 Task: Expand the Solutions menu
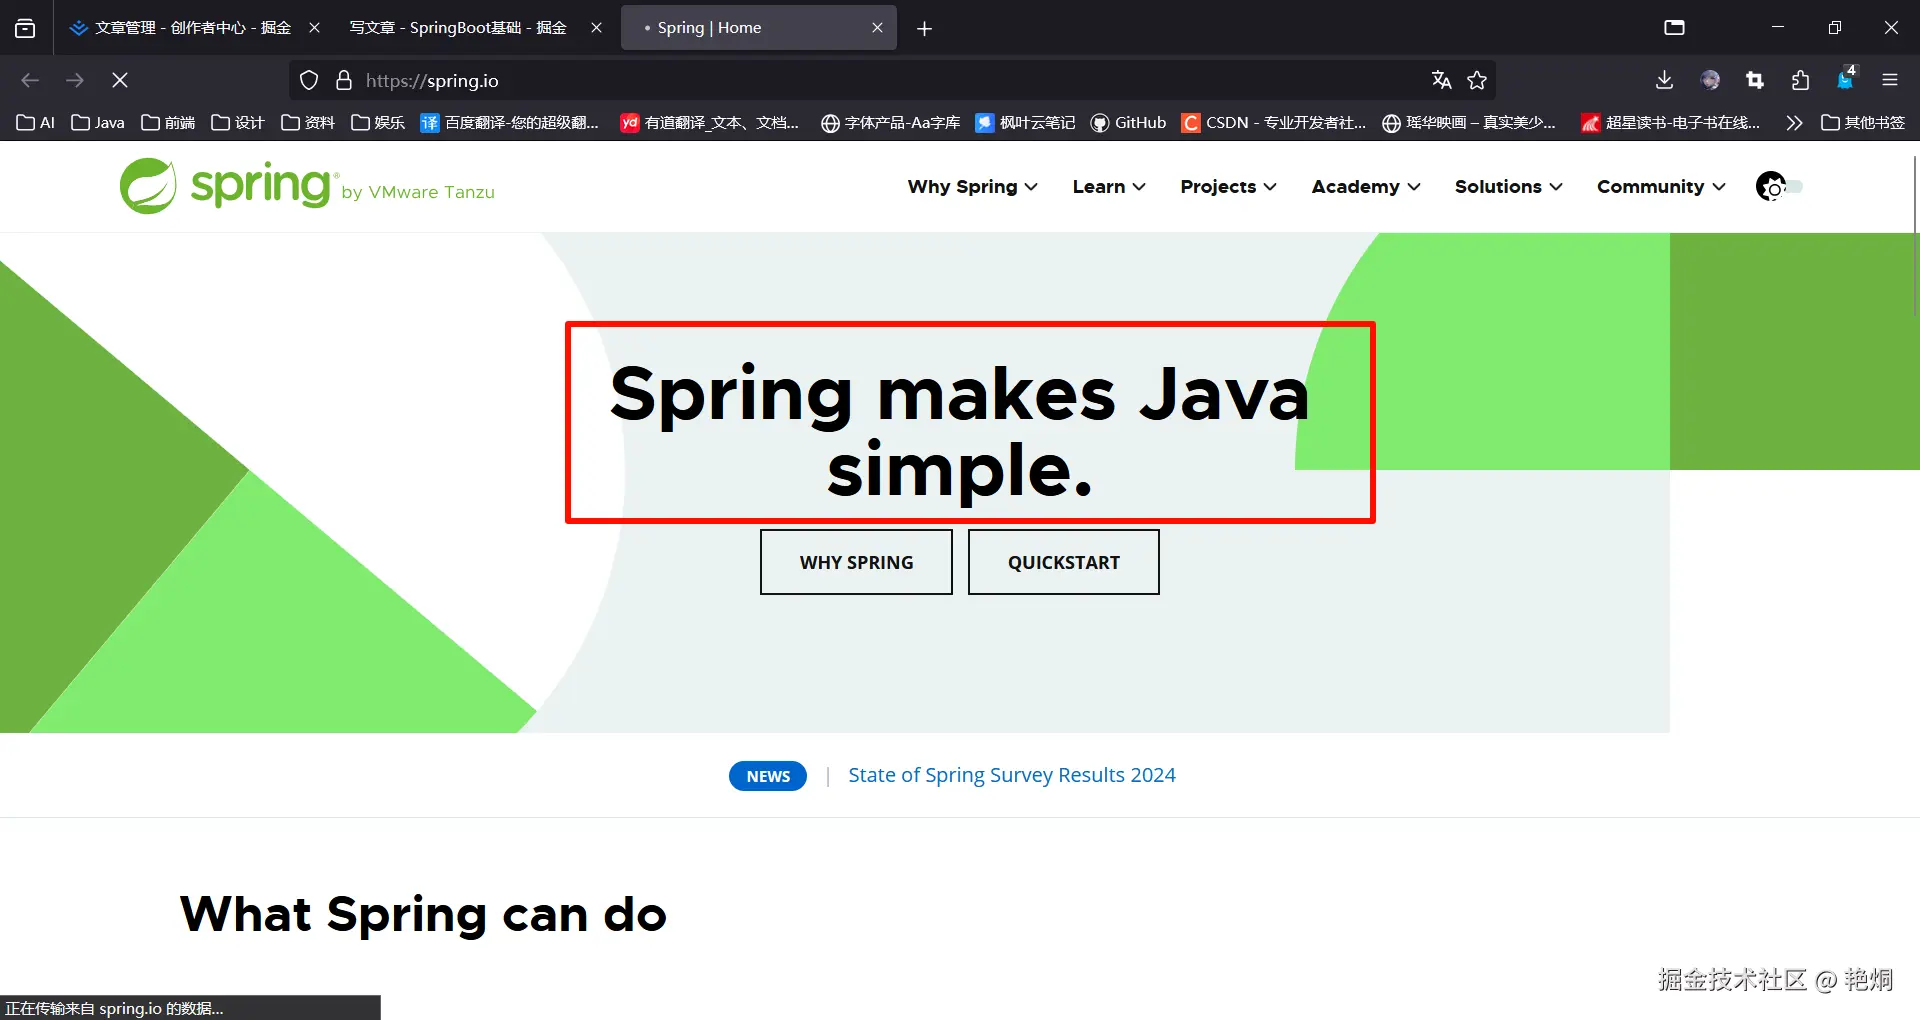(1508, 187)
